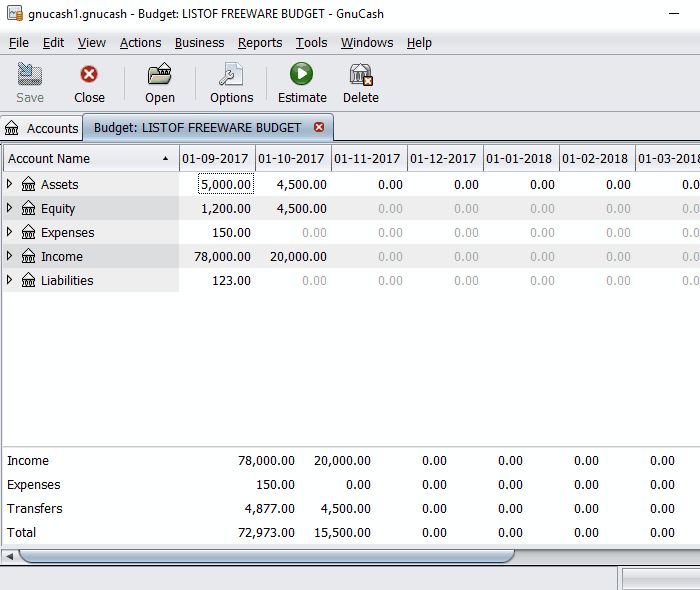Click the Transfers total 4,877.00
700x590 pixels.
pyautogui.click(x=269, y=508)
